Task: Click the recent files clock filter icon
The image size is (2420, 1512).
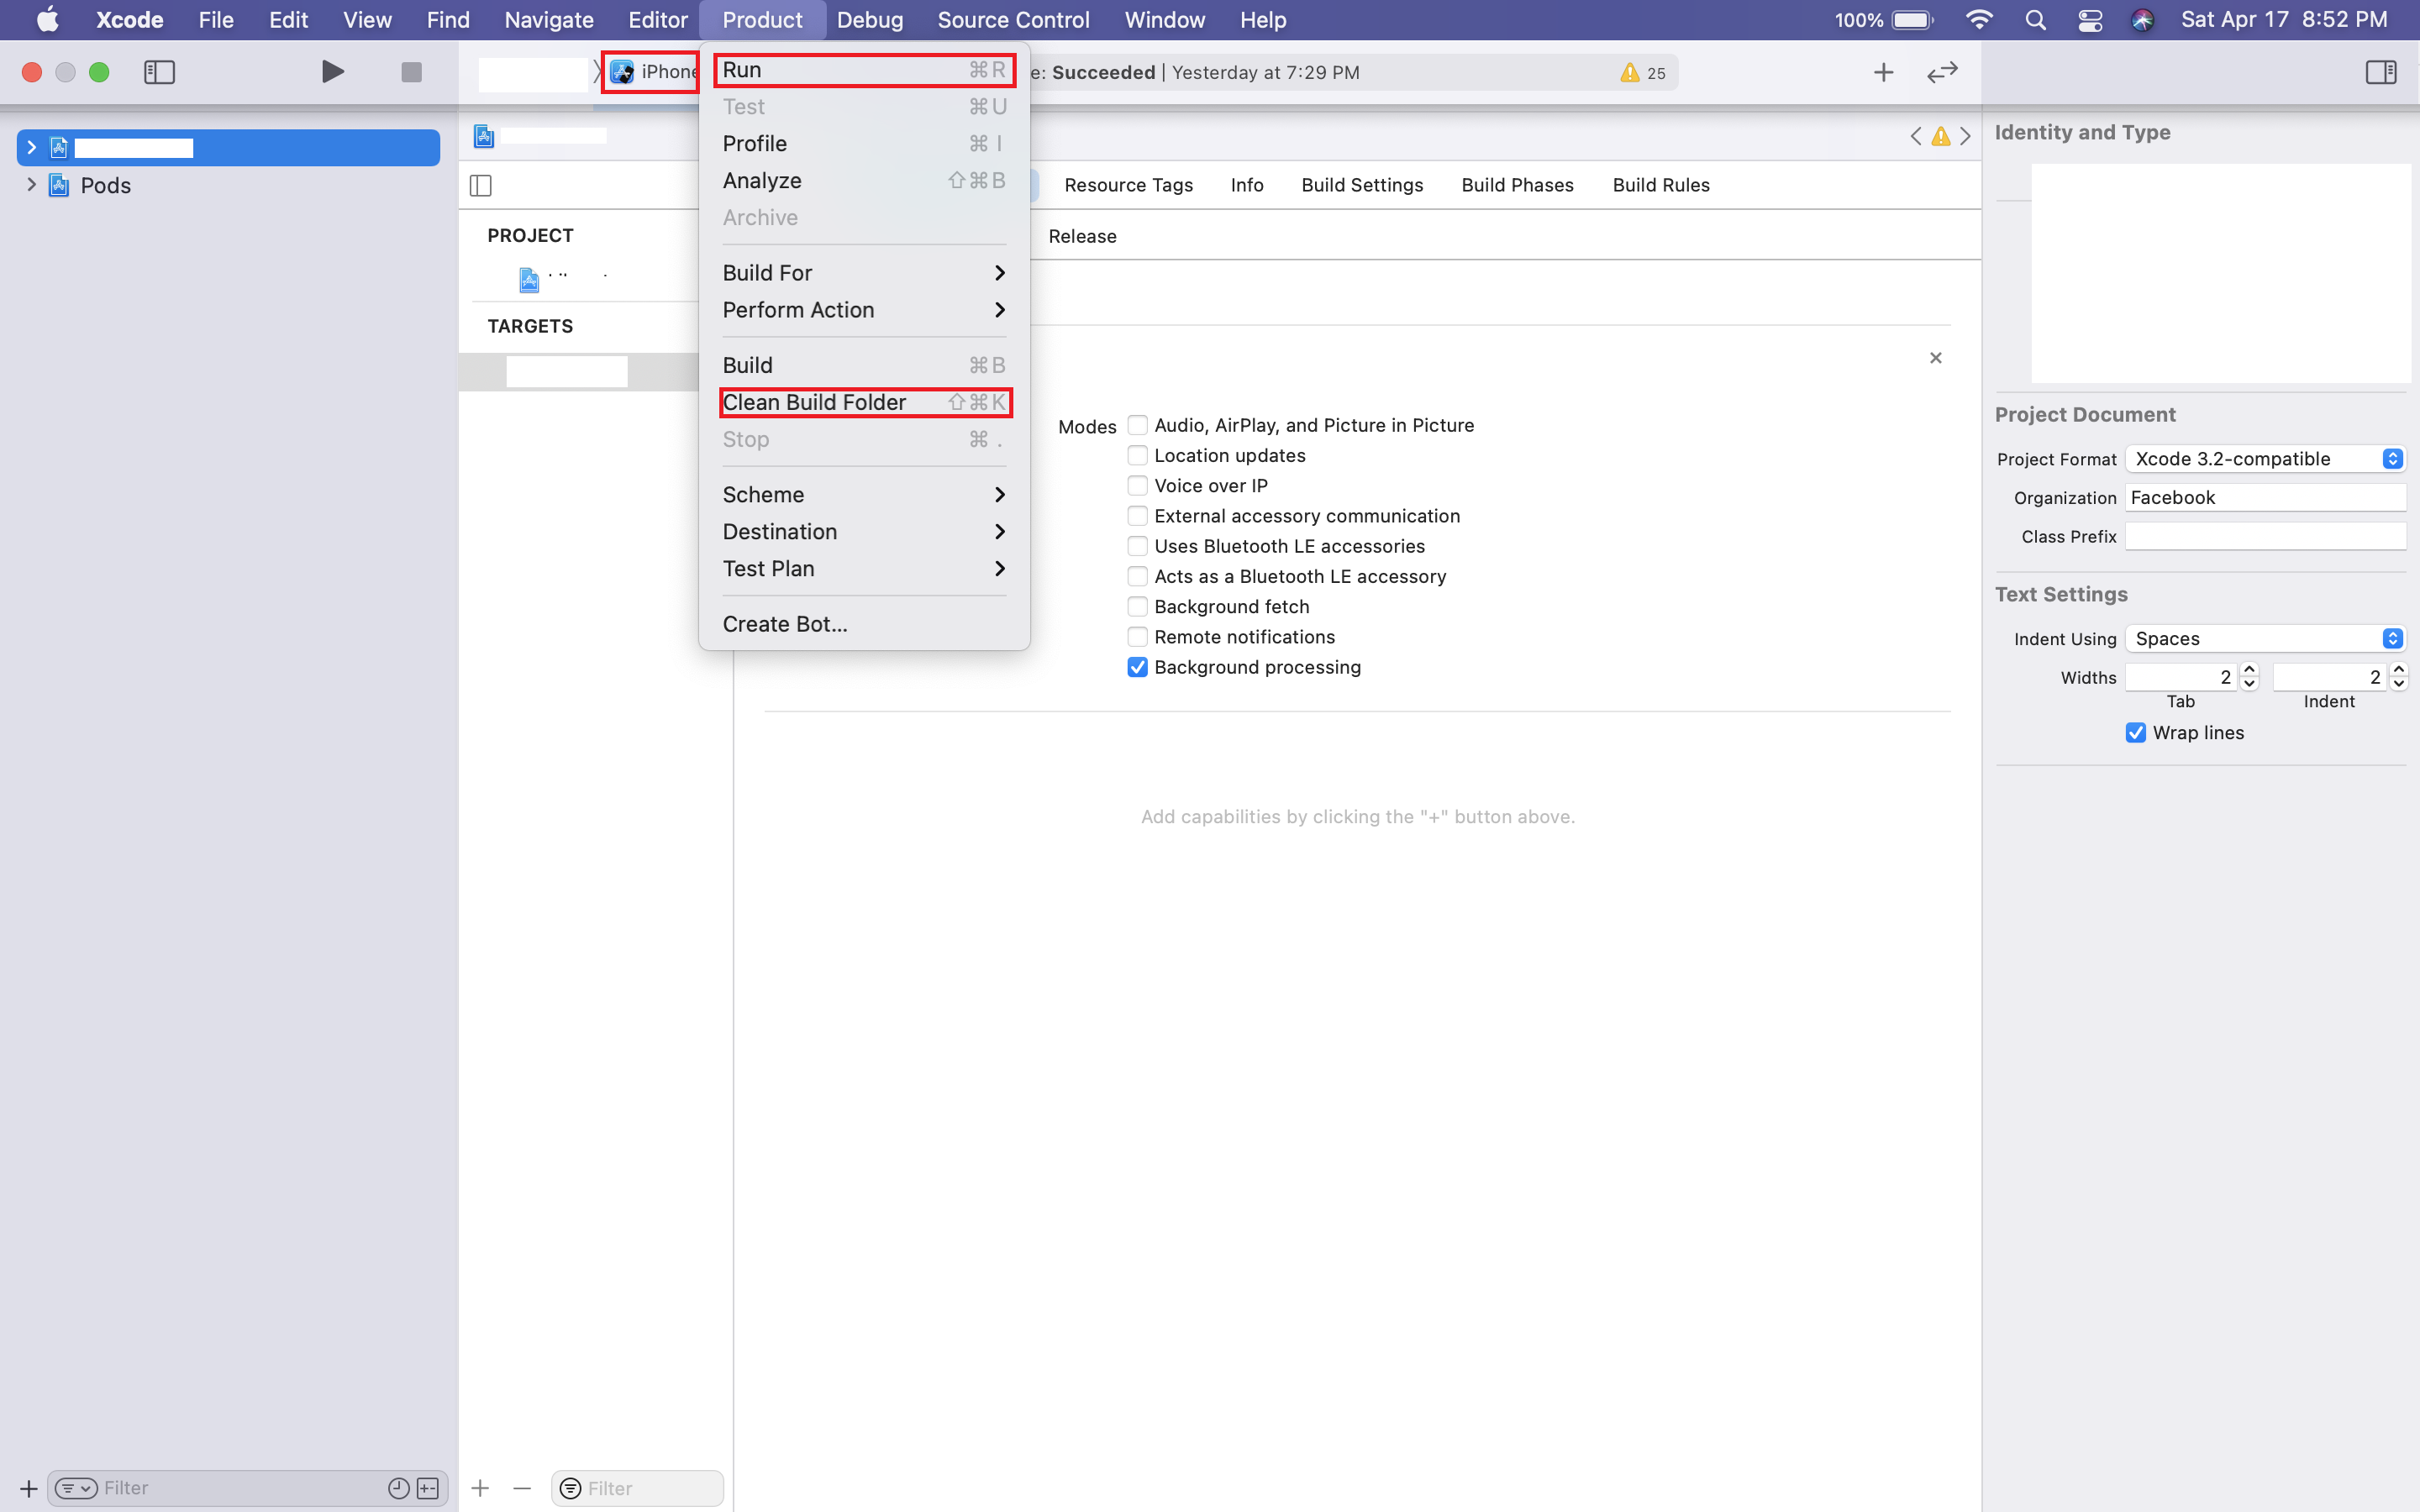Action: (x=398, y=1488)
